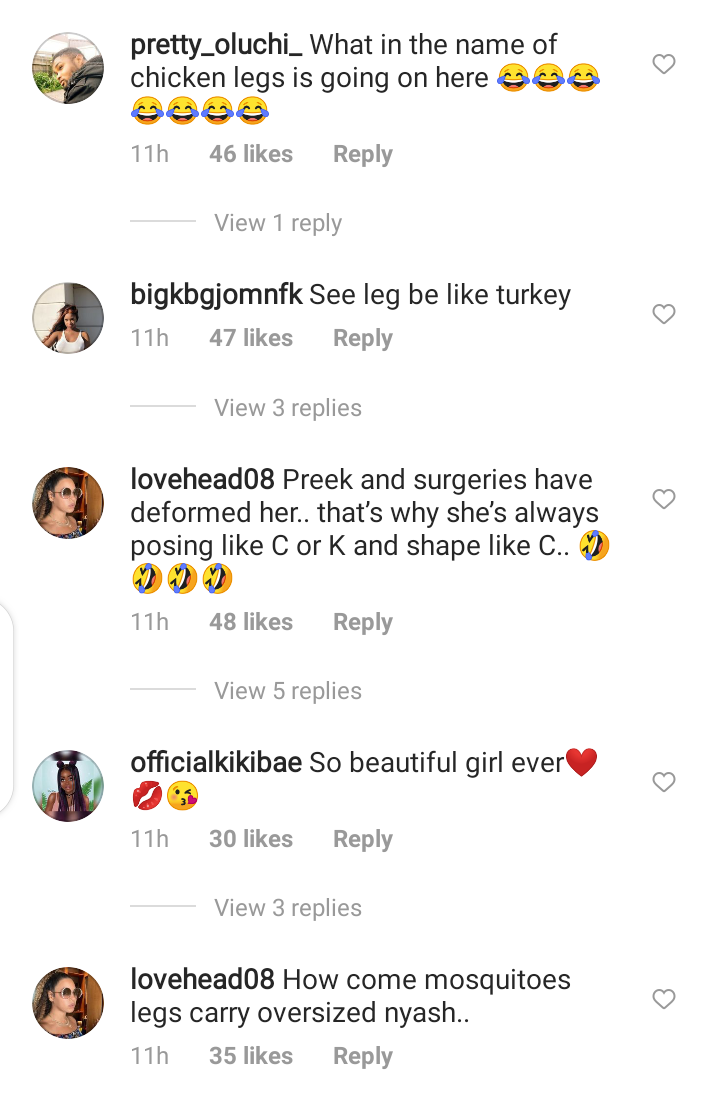720x1103 pixels.
Task: Expand View 3 replies under bigkbgjomnfk
Action: point(287,408)
